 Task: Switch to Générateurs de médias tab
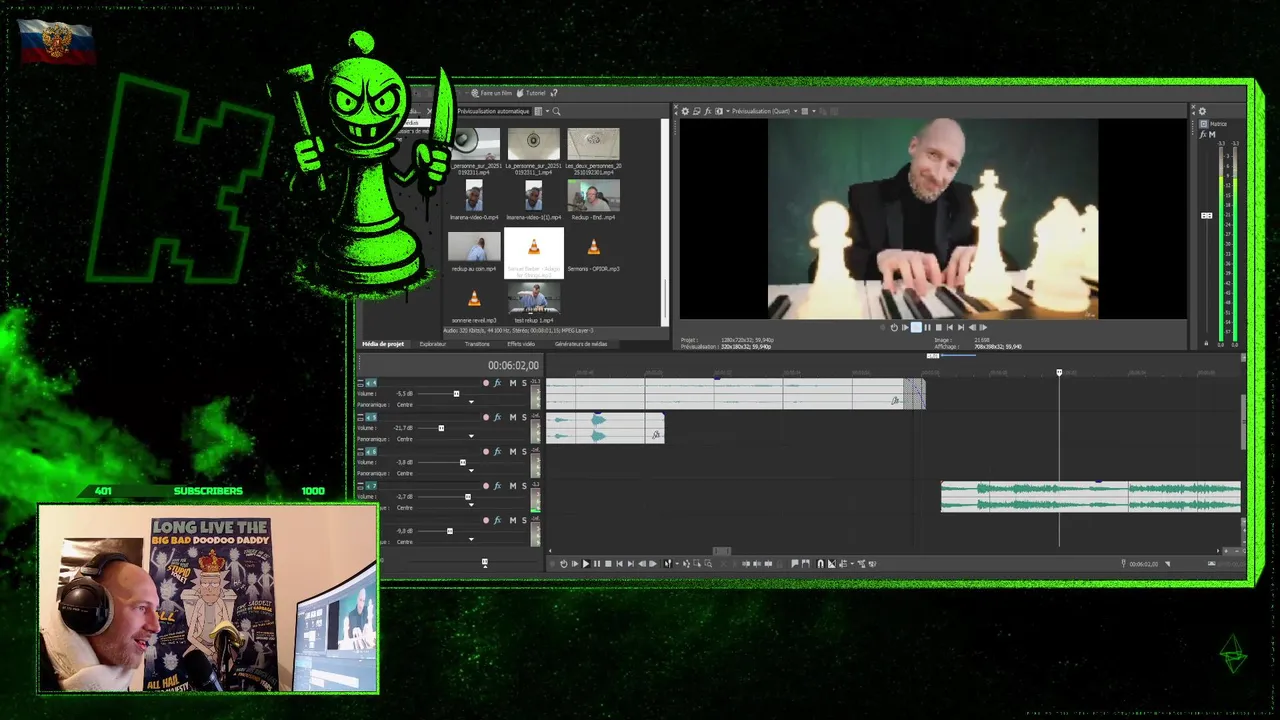pyautogui.click(x=581, y=344)
